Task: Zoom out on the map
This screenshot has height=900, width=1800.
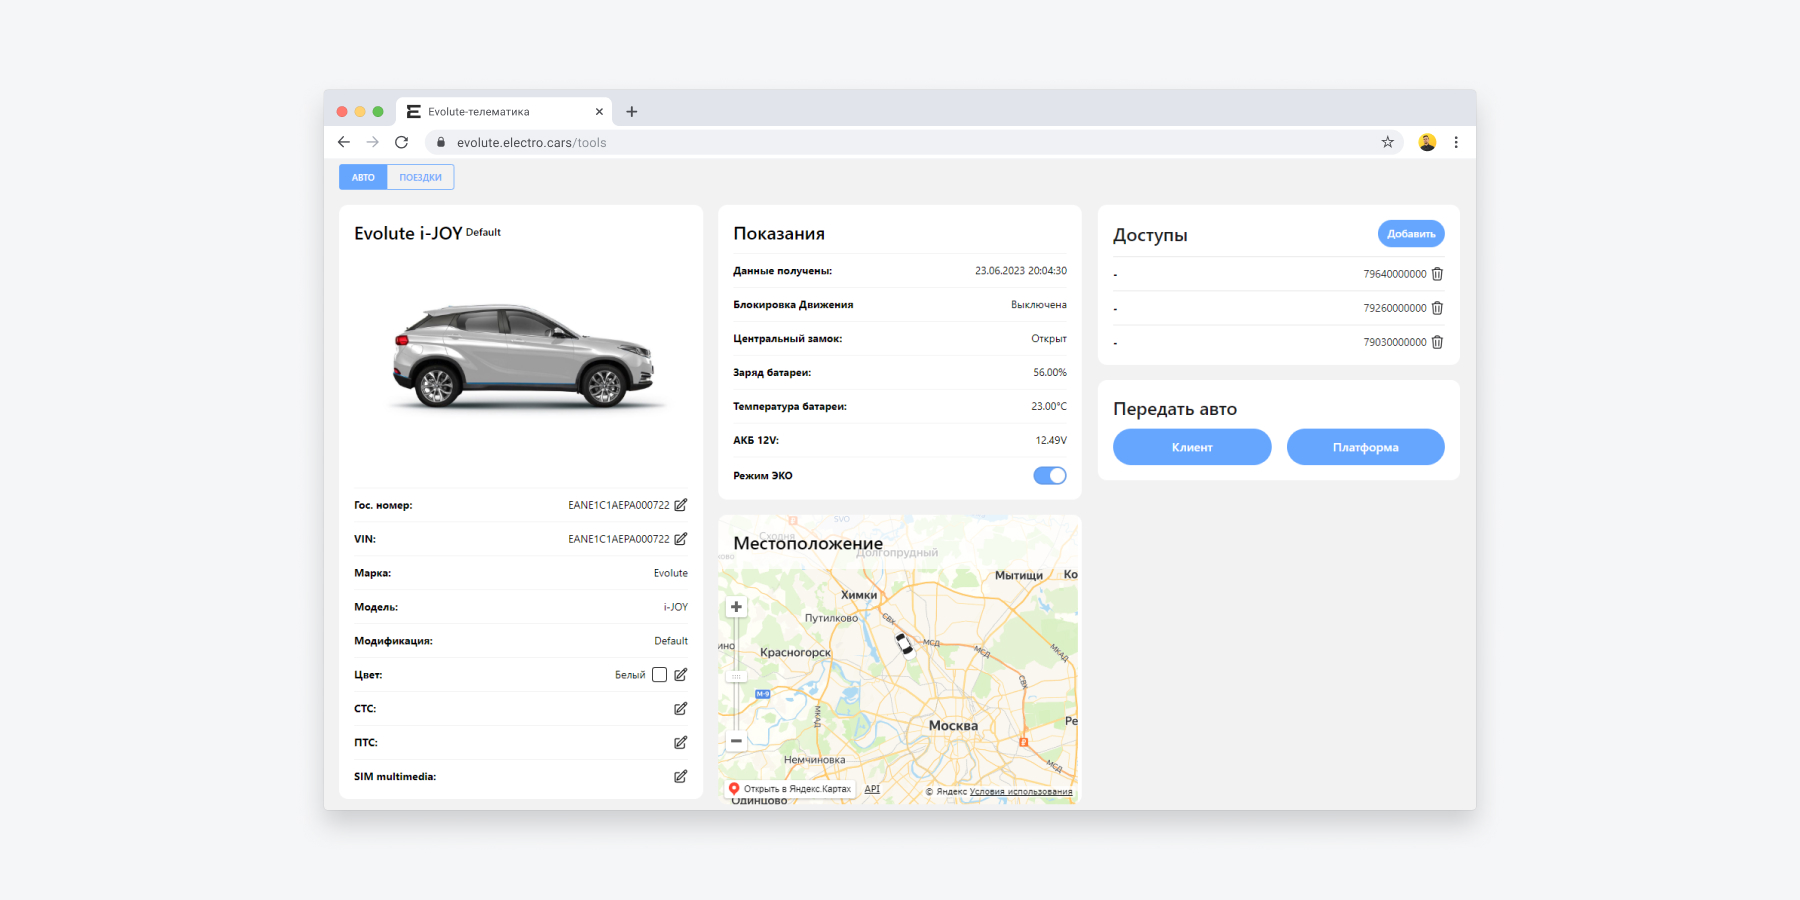Action: tap(736, 741)
